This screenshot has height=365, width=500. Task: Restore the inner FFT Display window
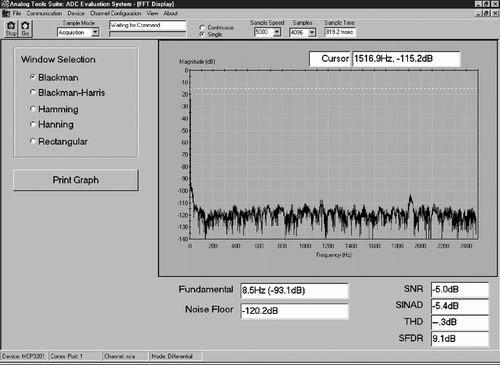487,13
